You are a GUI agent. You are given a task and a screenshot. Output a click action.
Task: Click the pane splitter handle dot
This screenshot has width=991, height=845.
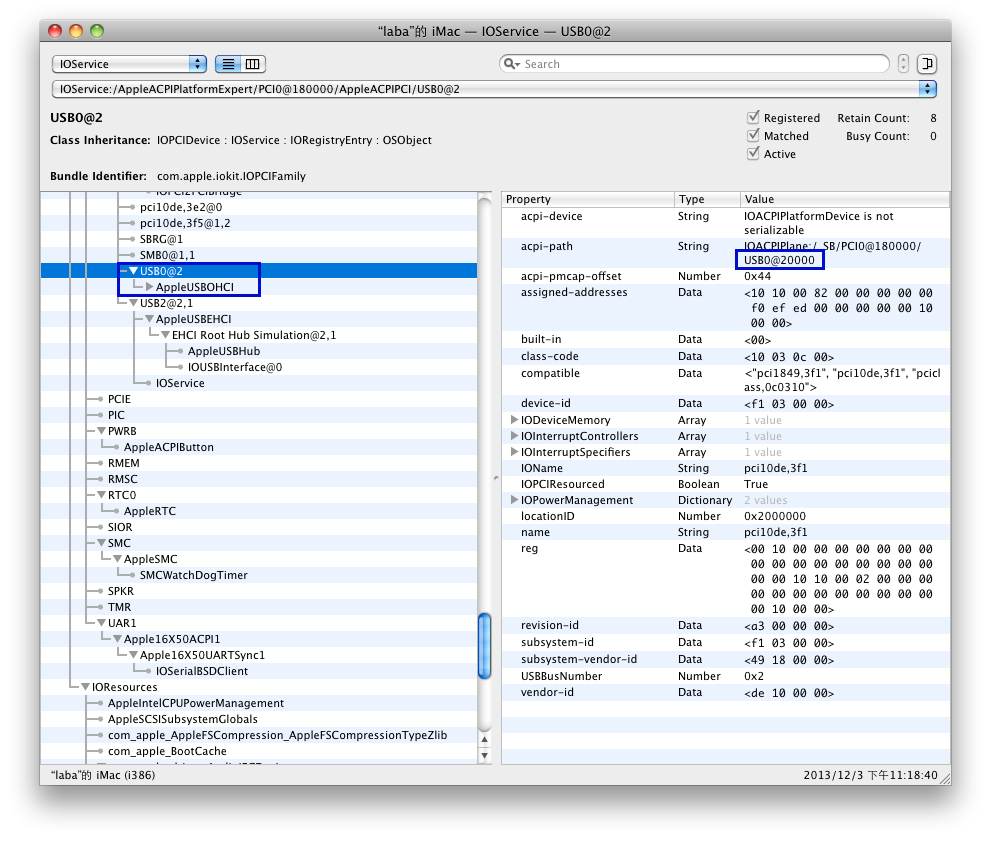[496, 478]
